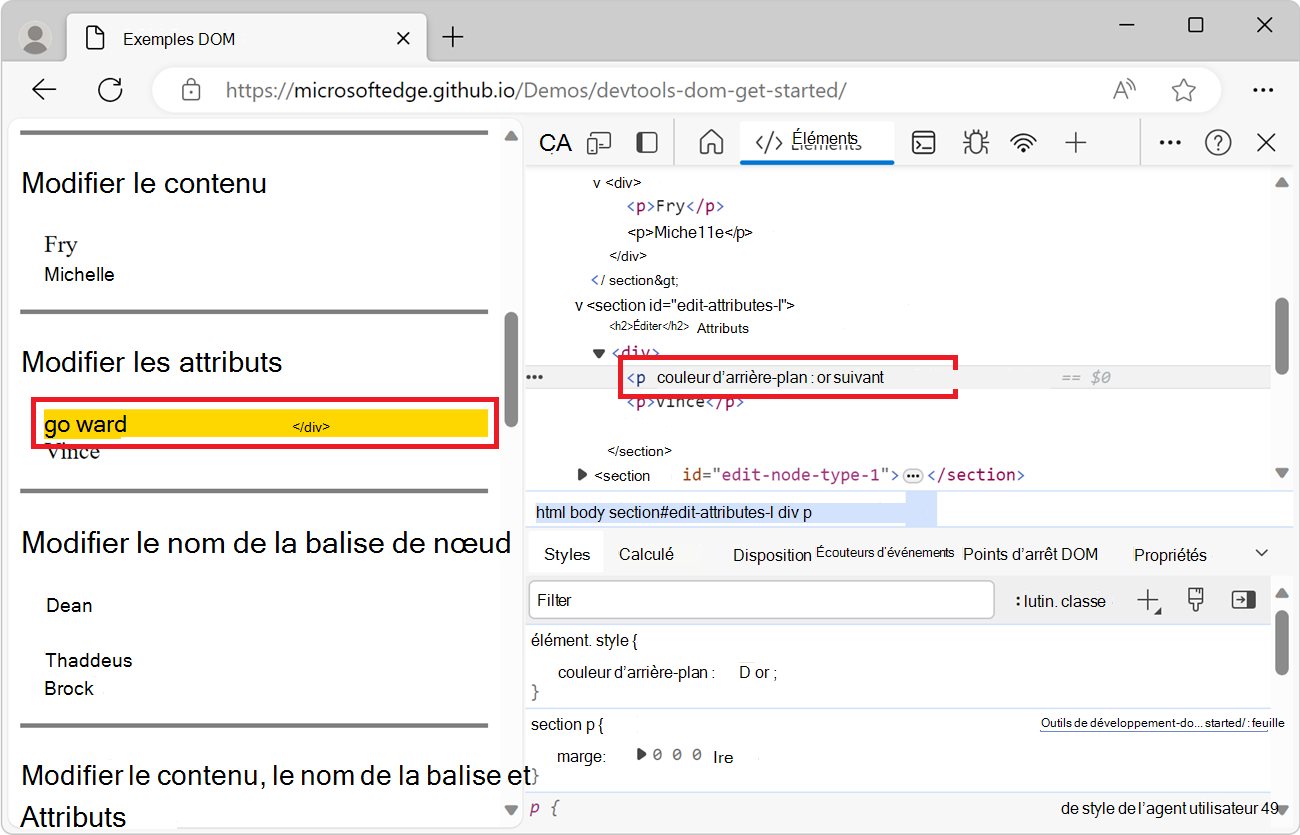
Task: Open DevTools help with the question mark icon
Action: click(1218, 142)
